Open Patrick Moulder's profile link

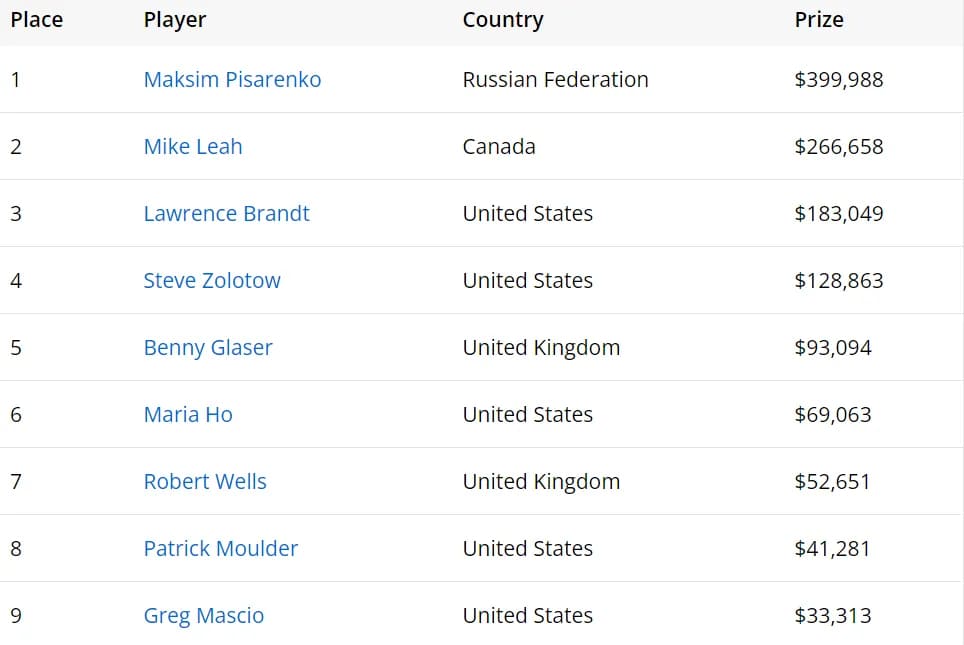tap(221, 549)
